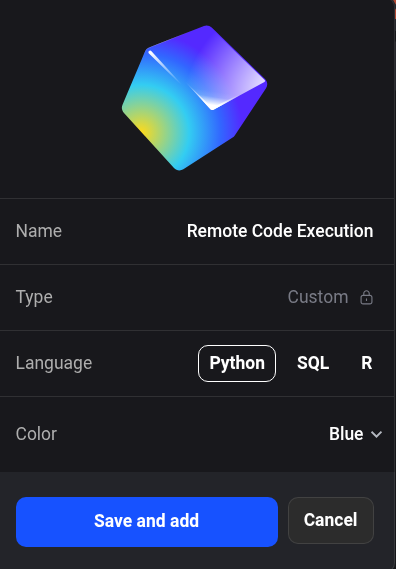The image size is (396, 569).
Task: Expand the chevron next to Blue
Action: tap(376, 434)
